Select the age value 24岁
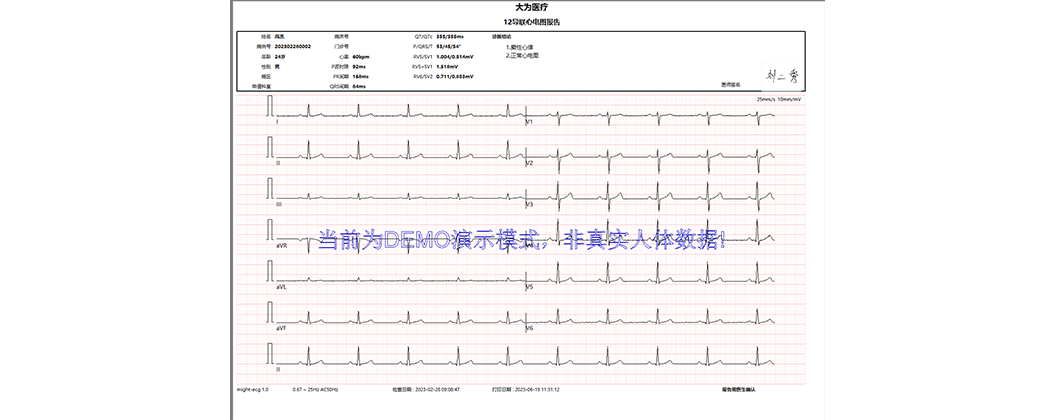Screen dimensions: 1055x420 [279, 57]
